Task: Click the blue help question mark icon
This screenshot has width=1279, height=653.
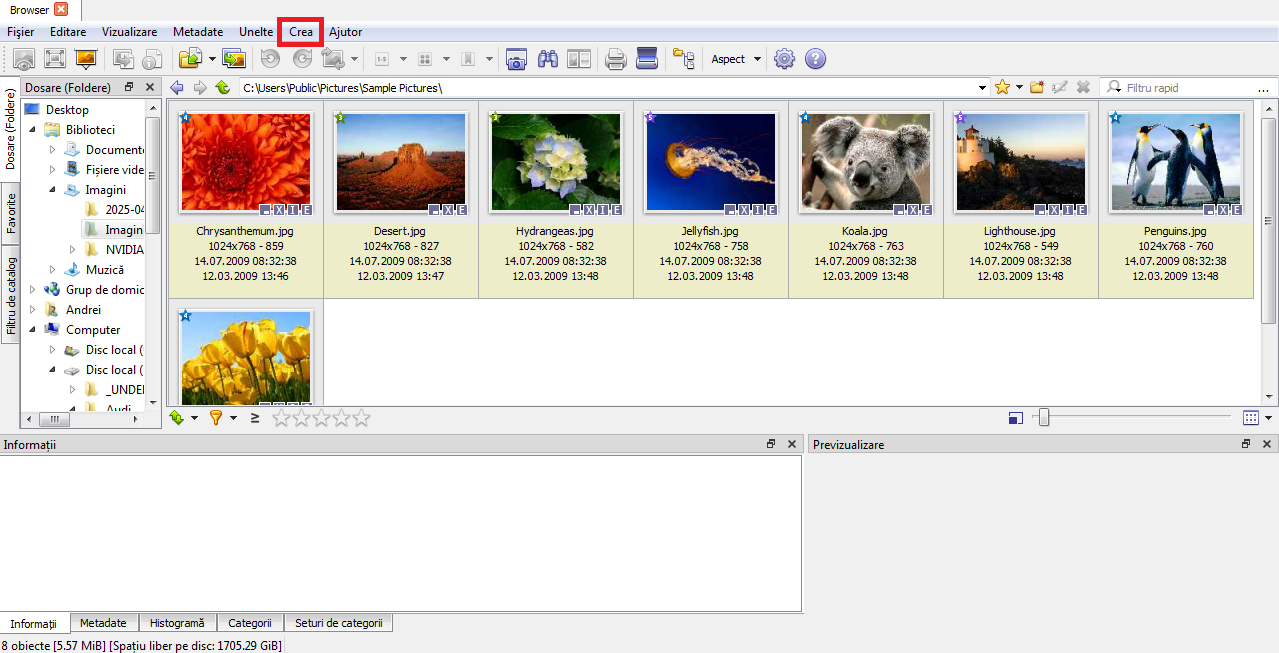Action: (x=815, y=59)
